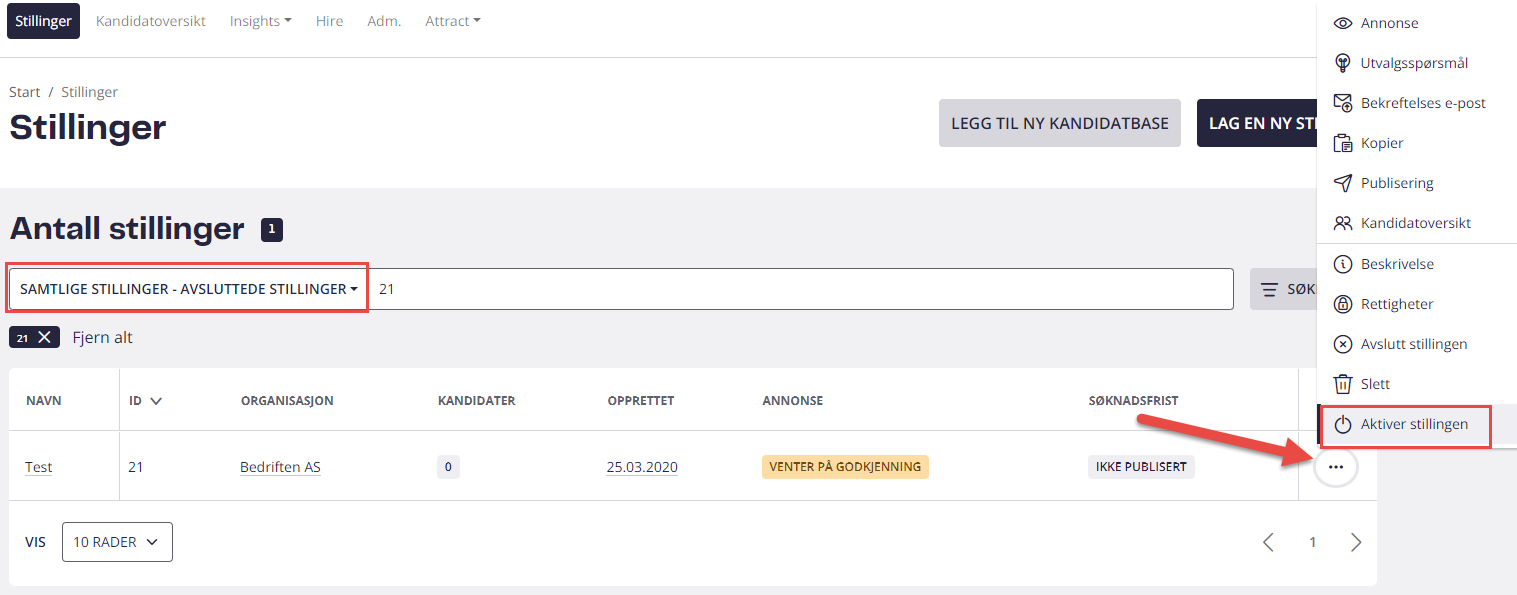Expand the Samtlige stillinger filter dropdown
The image size is (1517, 595).
[189, 289]
